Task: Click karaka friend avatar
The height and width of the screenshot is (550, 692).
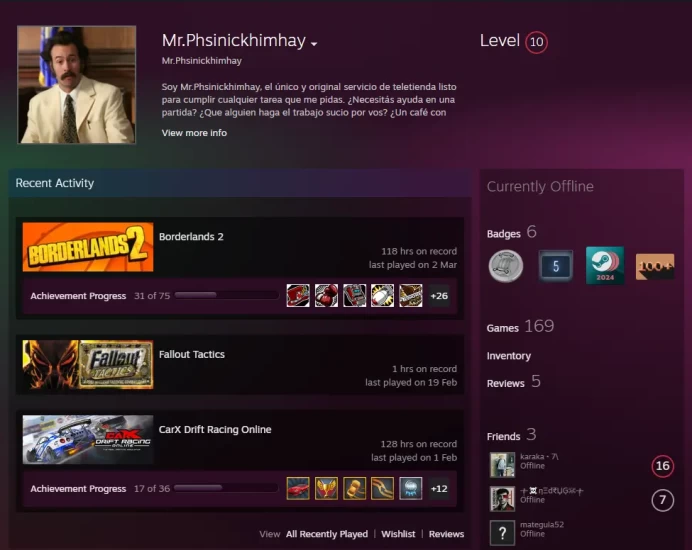Action: [x=502, y=465]
